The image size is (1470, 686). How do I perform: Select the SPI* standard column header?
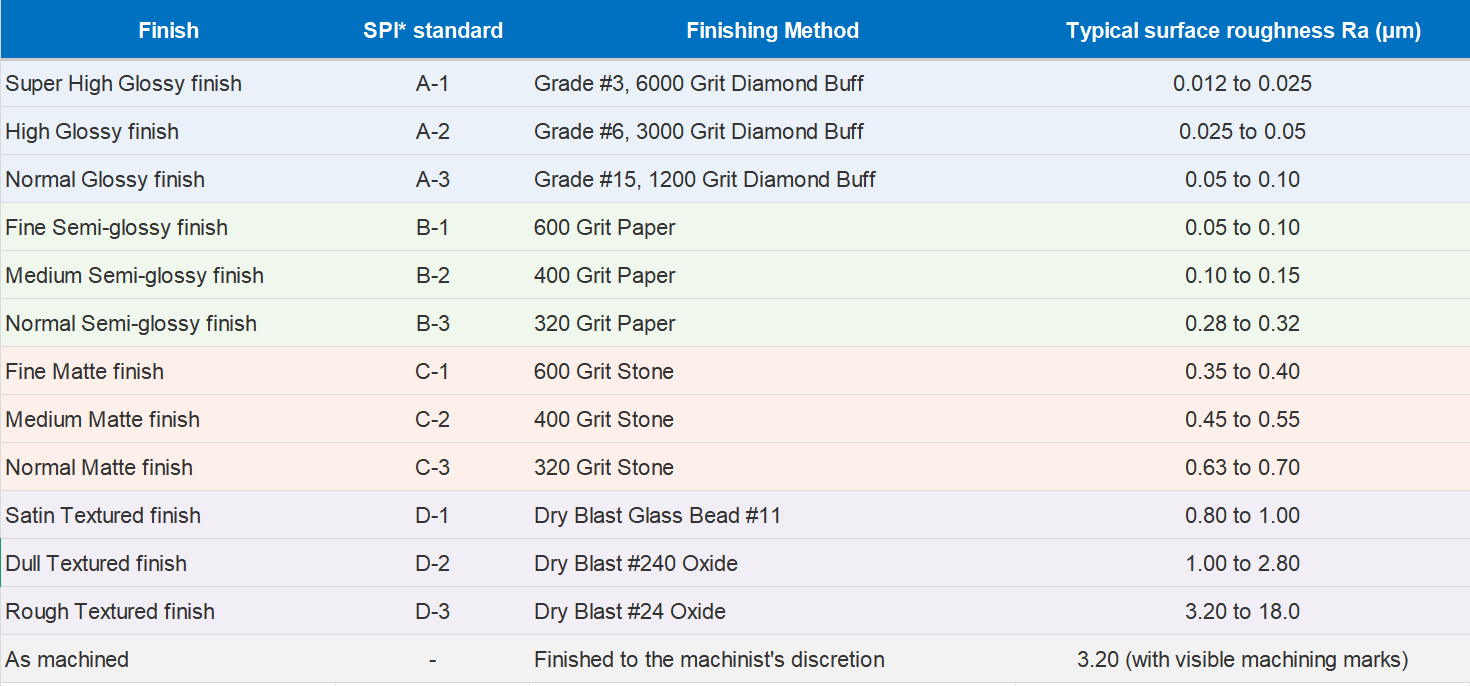[433, 30]
